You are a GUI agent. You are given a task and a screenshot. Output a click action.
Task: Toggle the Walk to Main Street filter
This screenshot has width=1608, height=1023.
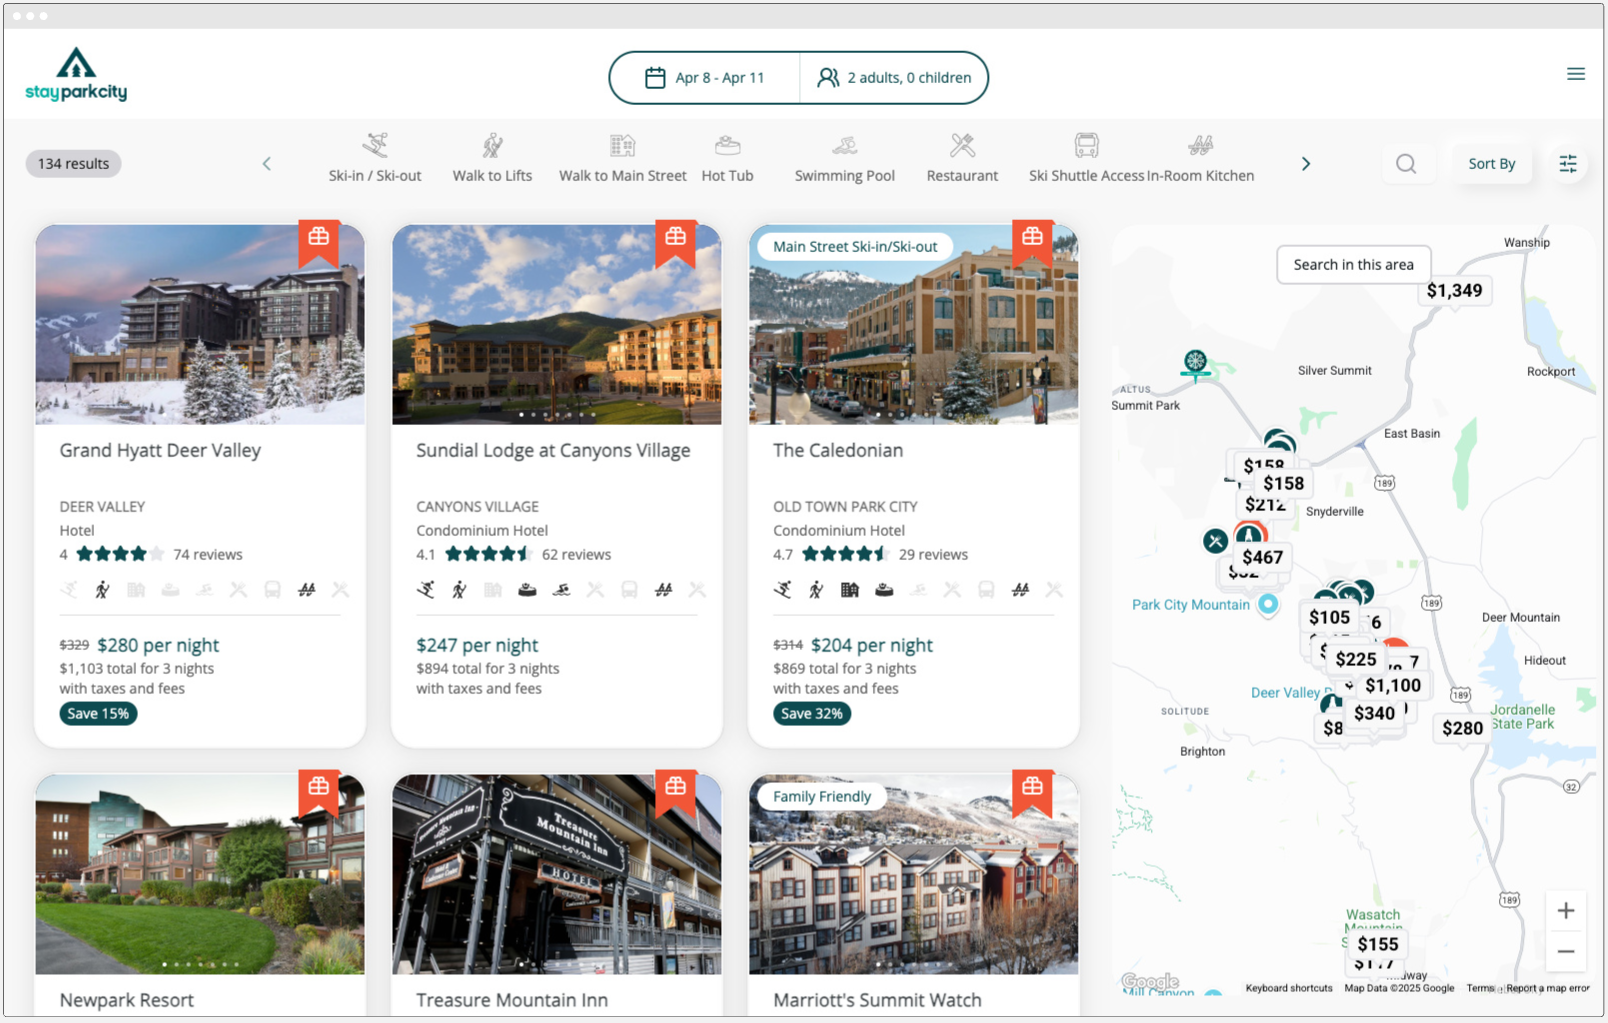pyautogui.click(x=622, y=159)
